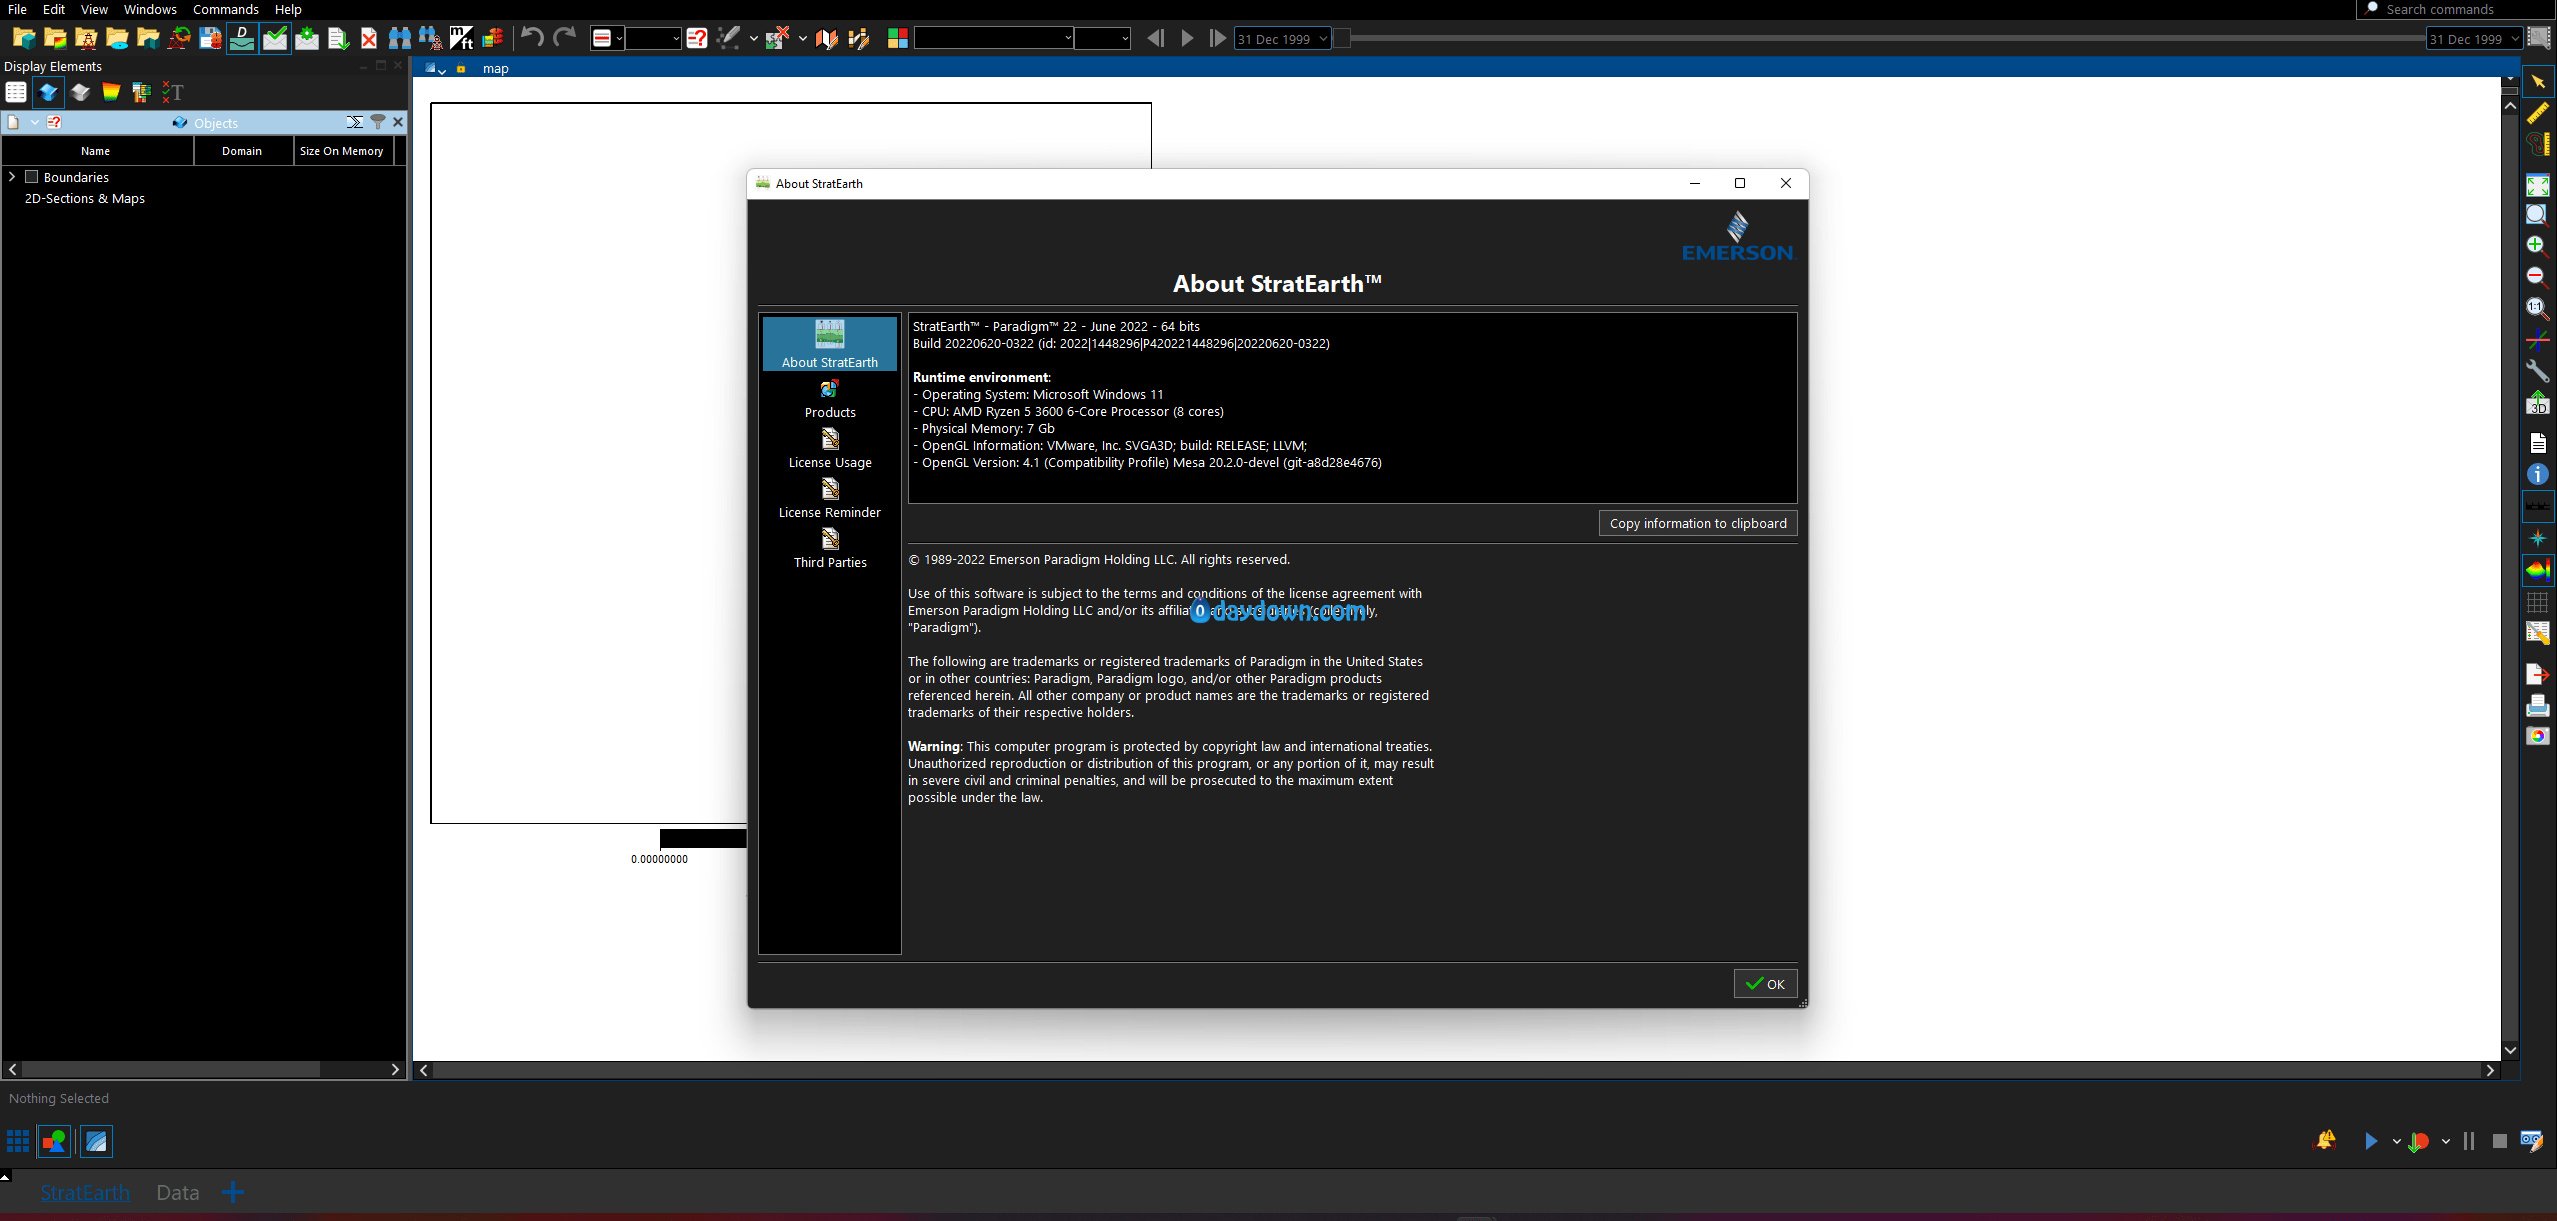
Task: Click the blue info circle icon
Action: [x=2537, y=474]
